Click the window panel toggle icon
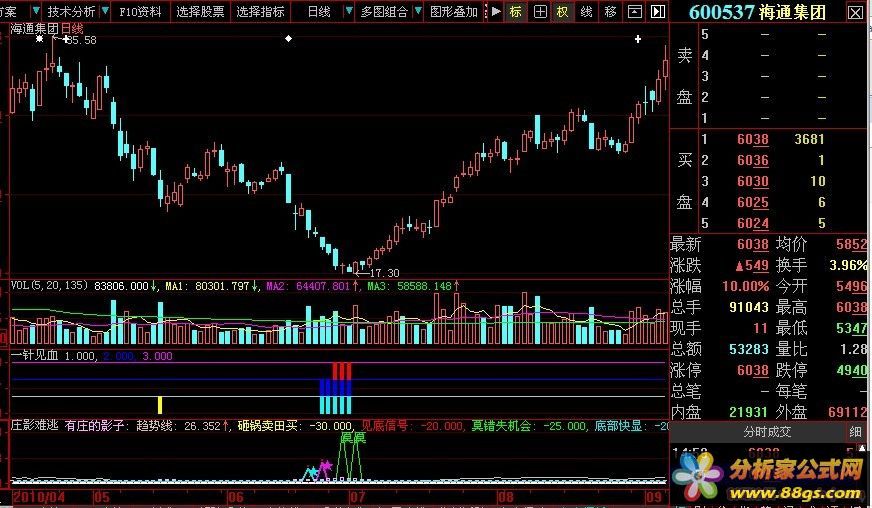The width and height of the screenshot is (872, 508). (635, 11)
